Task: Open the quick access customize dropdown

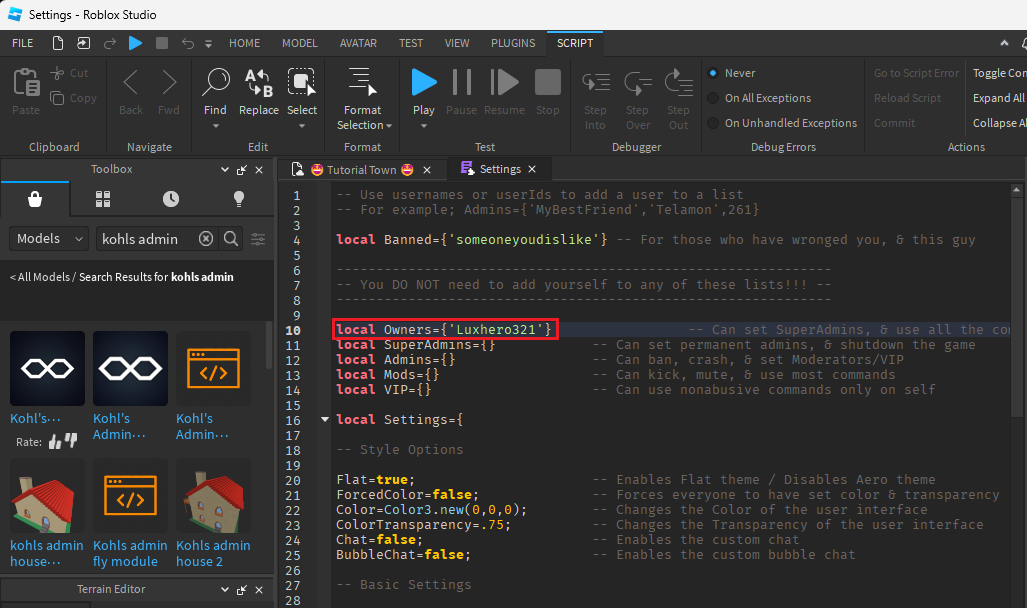Action: coord(208,44)
